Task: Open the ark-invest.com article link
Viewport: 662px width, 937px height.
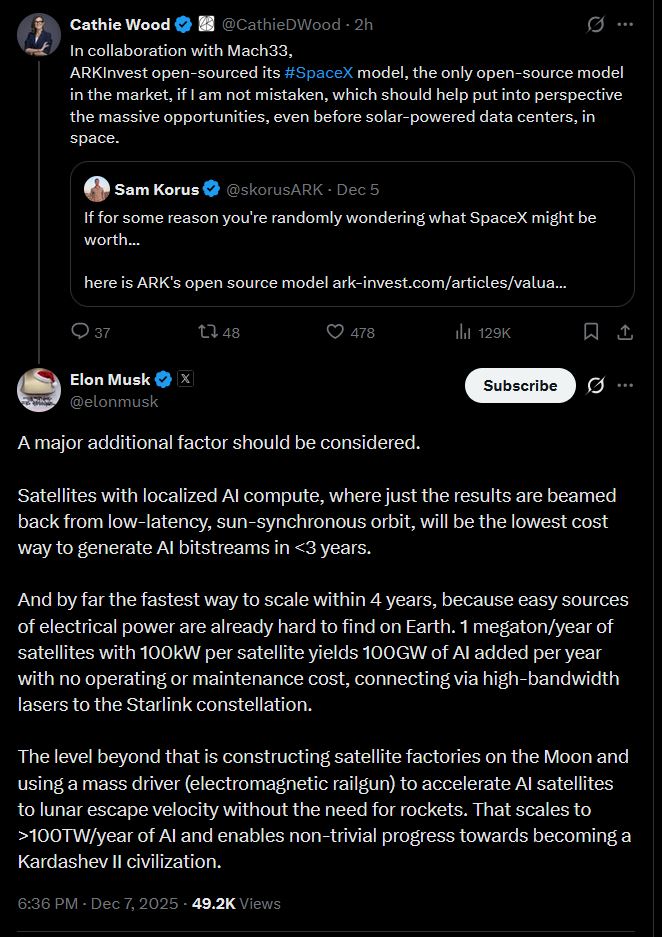Action: [449, 283]
